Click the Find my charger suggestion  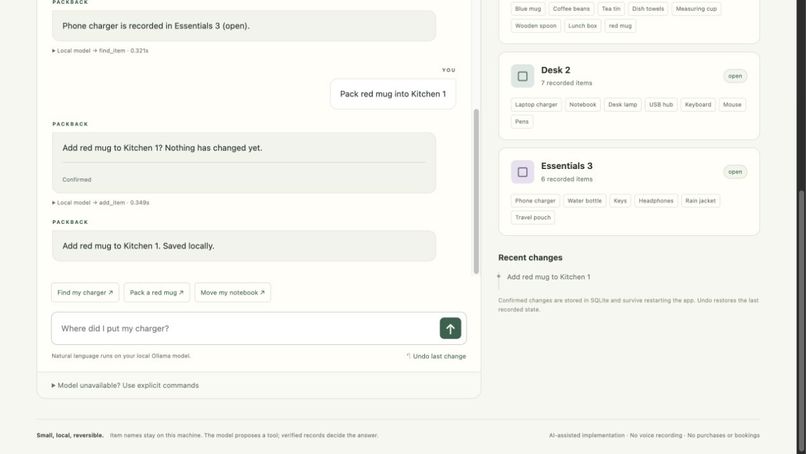pyautogui.click(x=85, y=293)
